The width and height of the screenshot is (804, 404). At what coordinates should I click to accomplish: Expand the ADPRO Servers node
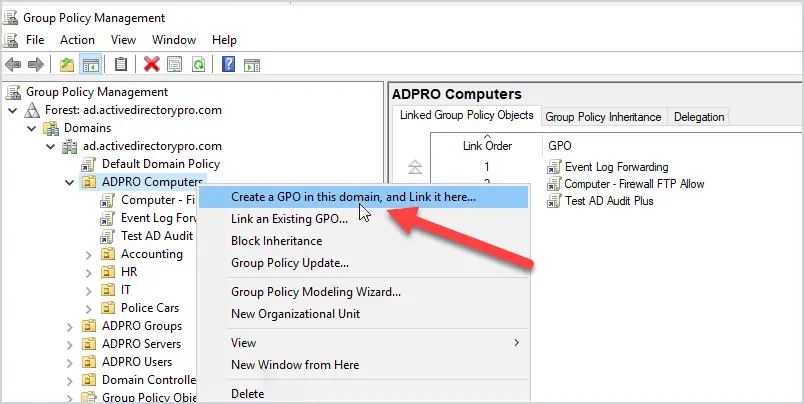(x=69, y=345)
